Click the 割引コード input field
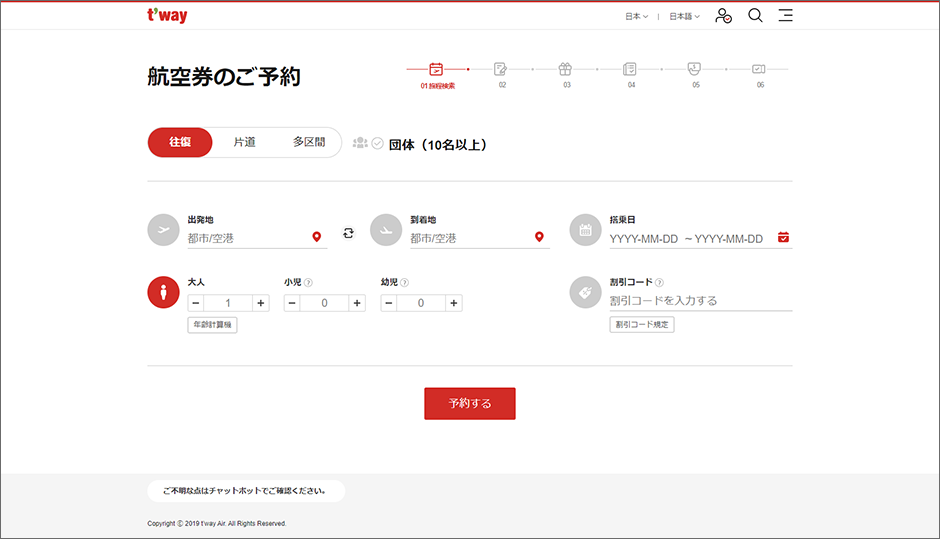This screenshot has height=539, width=940. [700, 300]
